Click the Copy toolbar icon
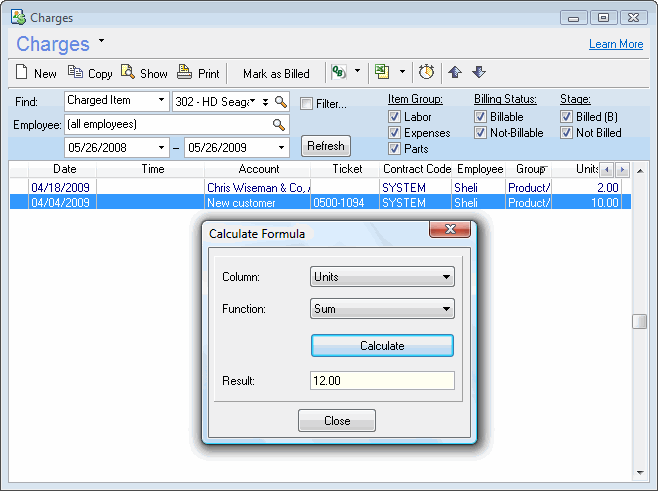658x491 pixels. tap(76, 73)
